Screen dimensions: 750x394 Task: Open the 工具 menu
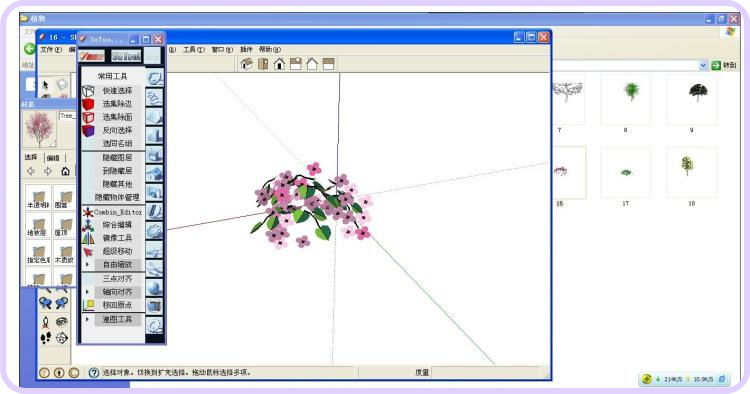pos(194,49)
